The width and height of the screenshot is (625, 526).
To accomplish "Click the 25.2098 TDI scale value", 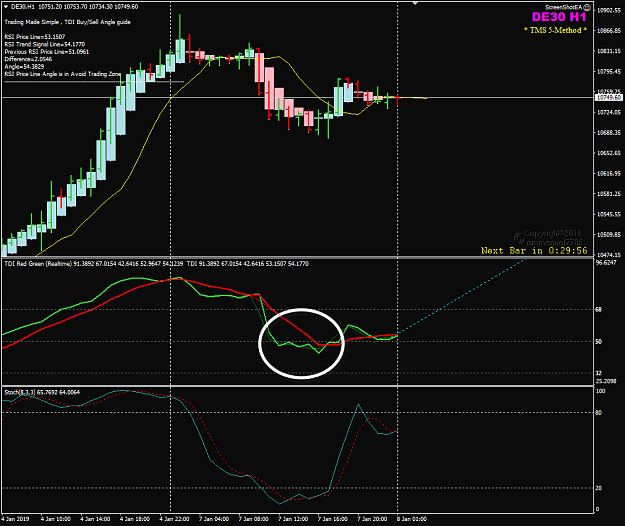I will [x=606, y=381].
